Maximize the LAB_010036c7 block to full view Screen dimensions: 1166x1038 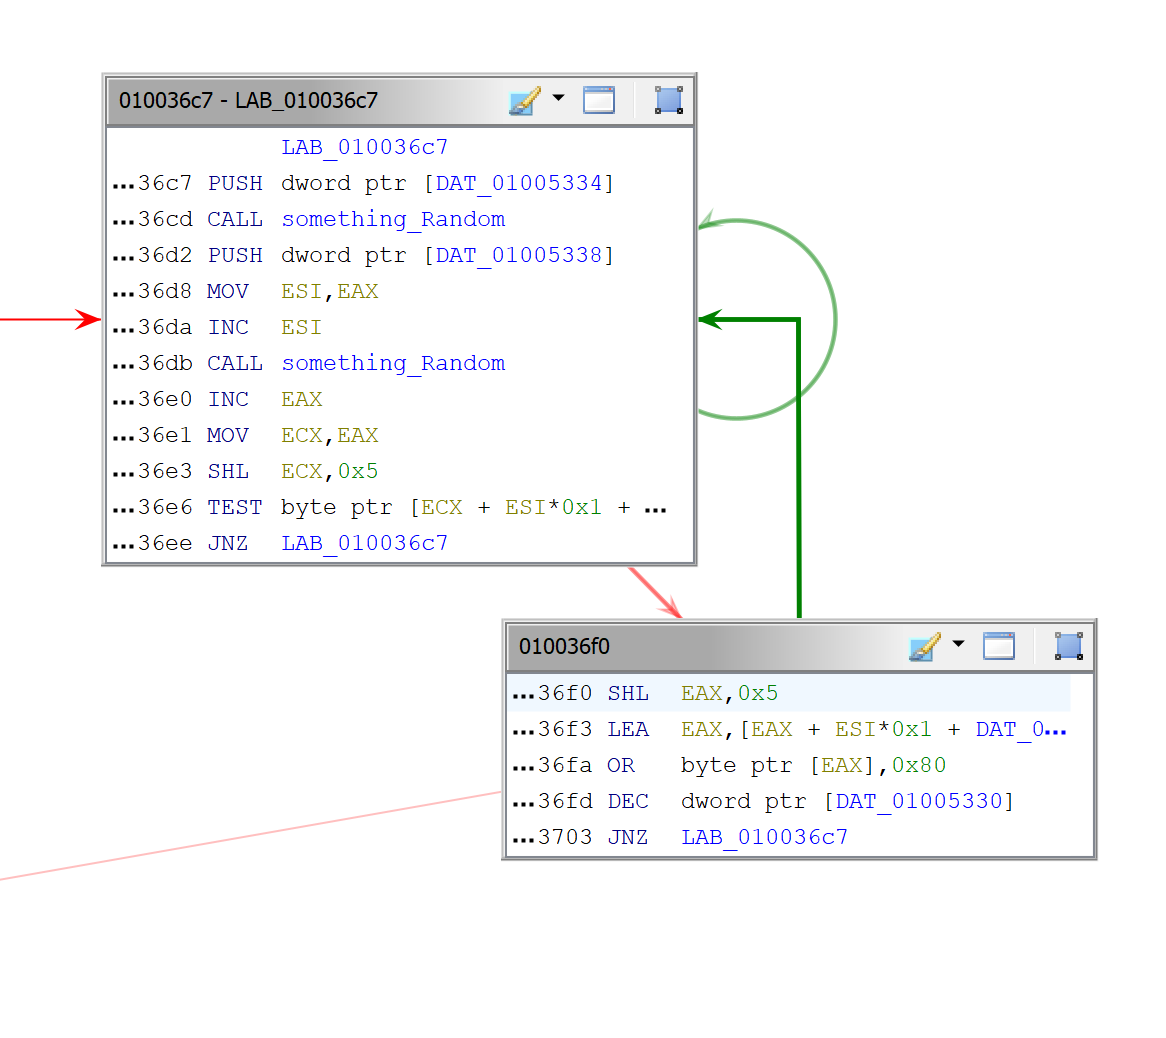(599, 100)
